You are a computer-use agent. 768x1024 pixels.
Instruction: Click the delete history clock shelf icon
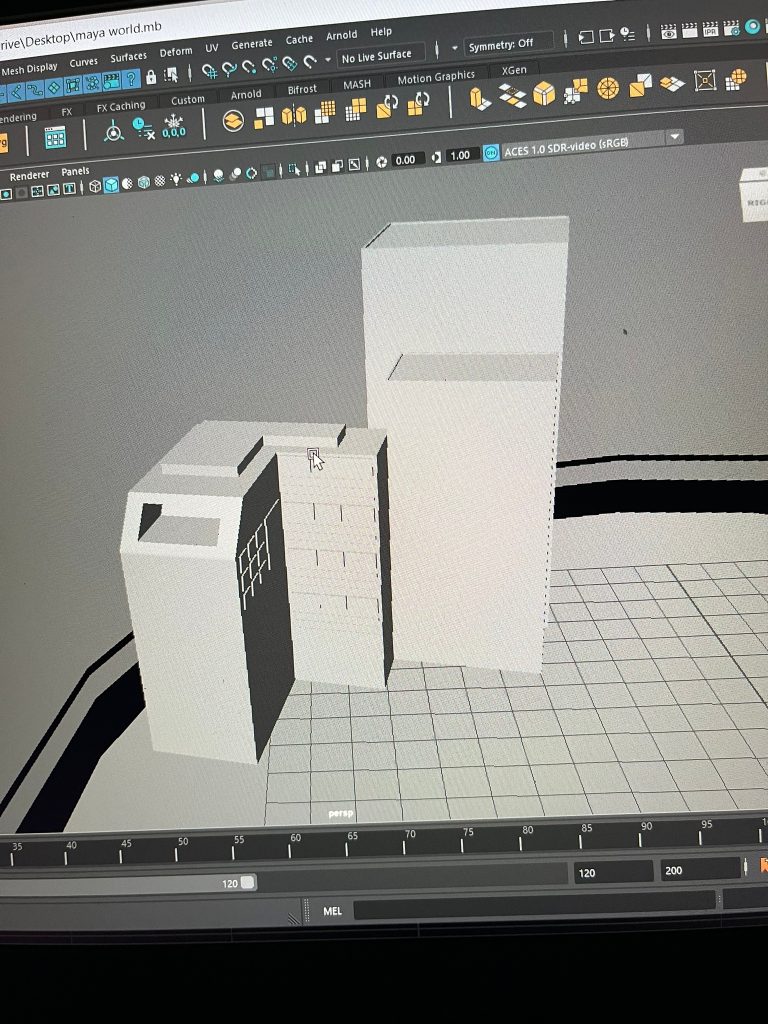143,127
